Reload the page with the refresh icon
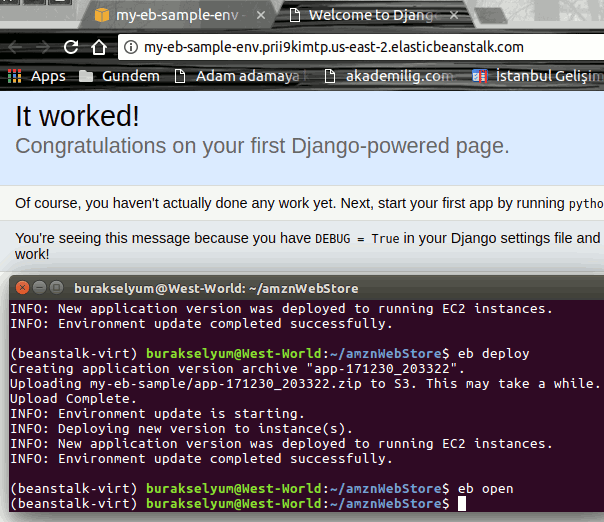This screenshot has height=522, width=604. point(71,47)
